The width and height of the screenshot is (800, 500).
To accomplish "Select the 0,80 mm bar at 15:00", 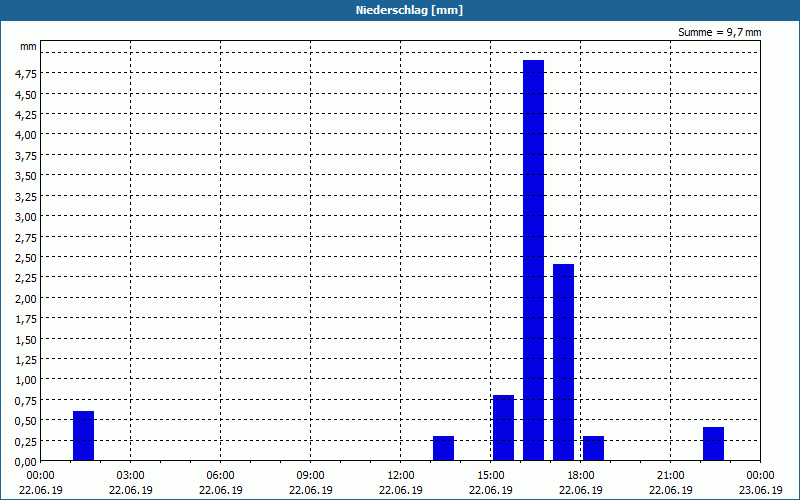I will [503, 428].
